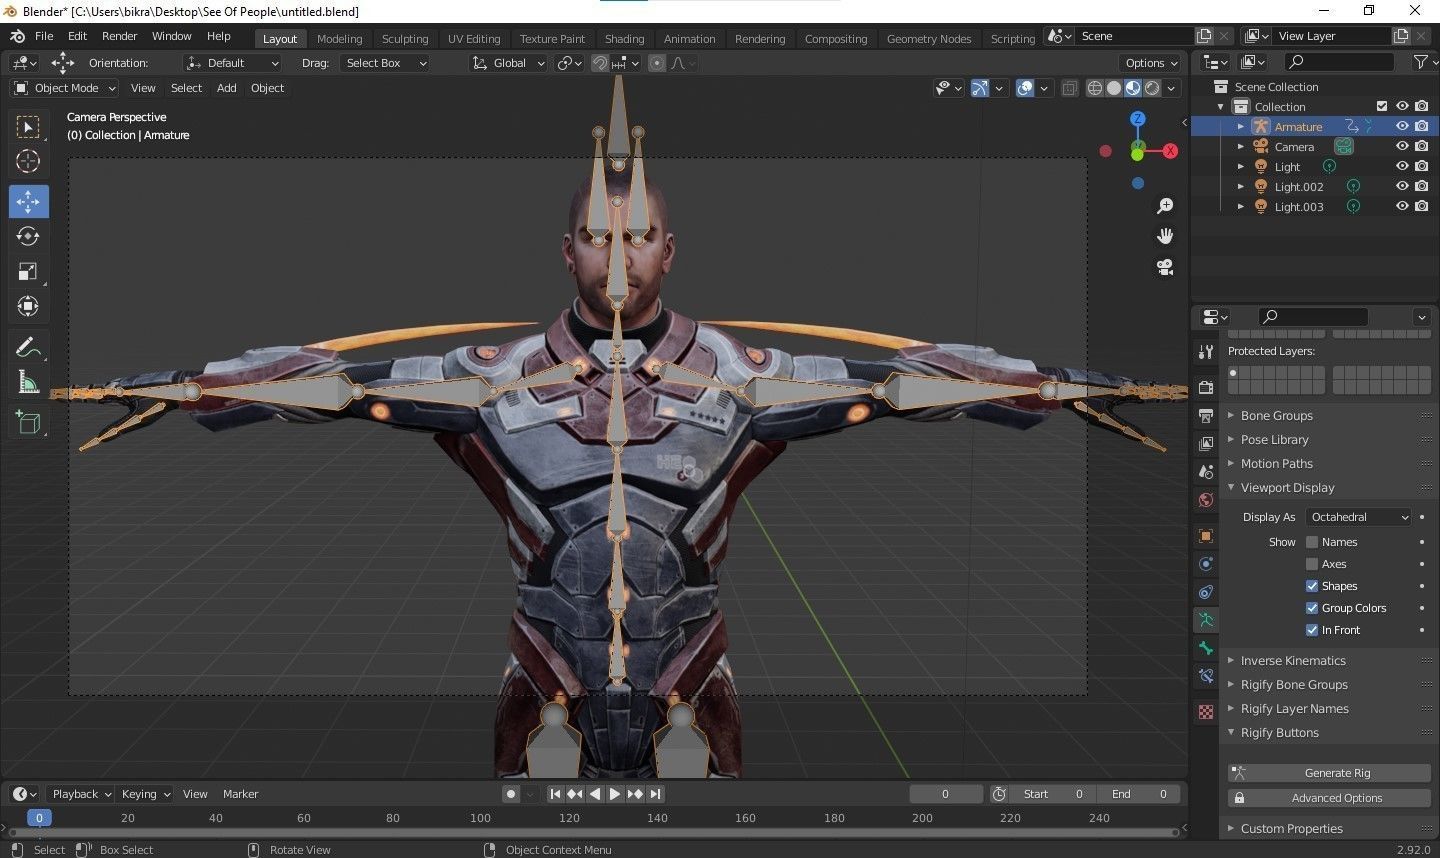Open the Object Constraints properties tab

tap(1206, 592)
